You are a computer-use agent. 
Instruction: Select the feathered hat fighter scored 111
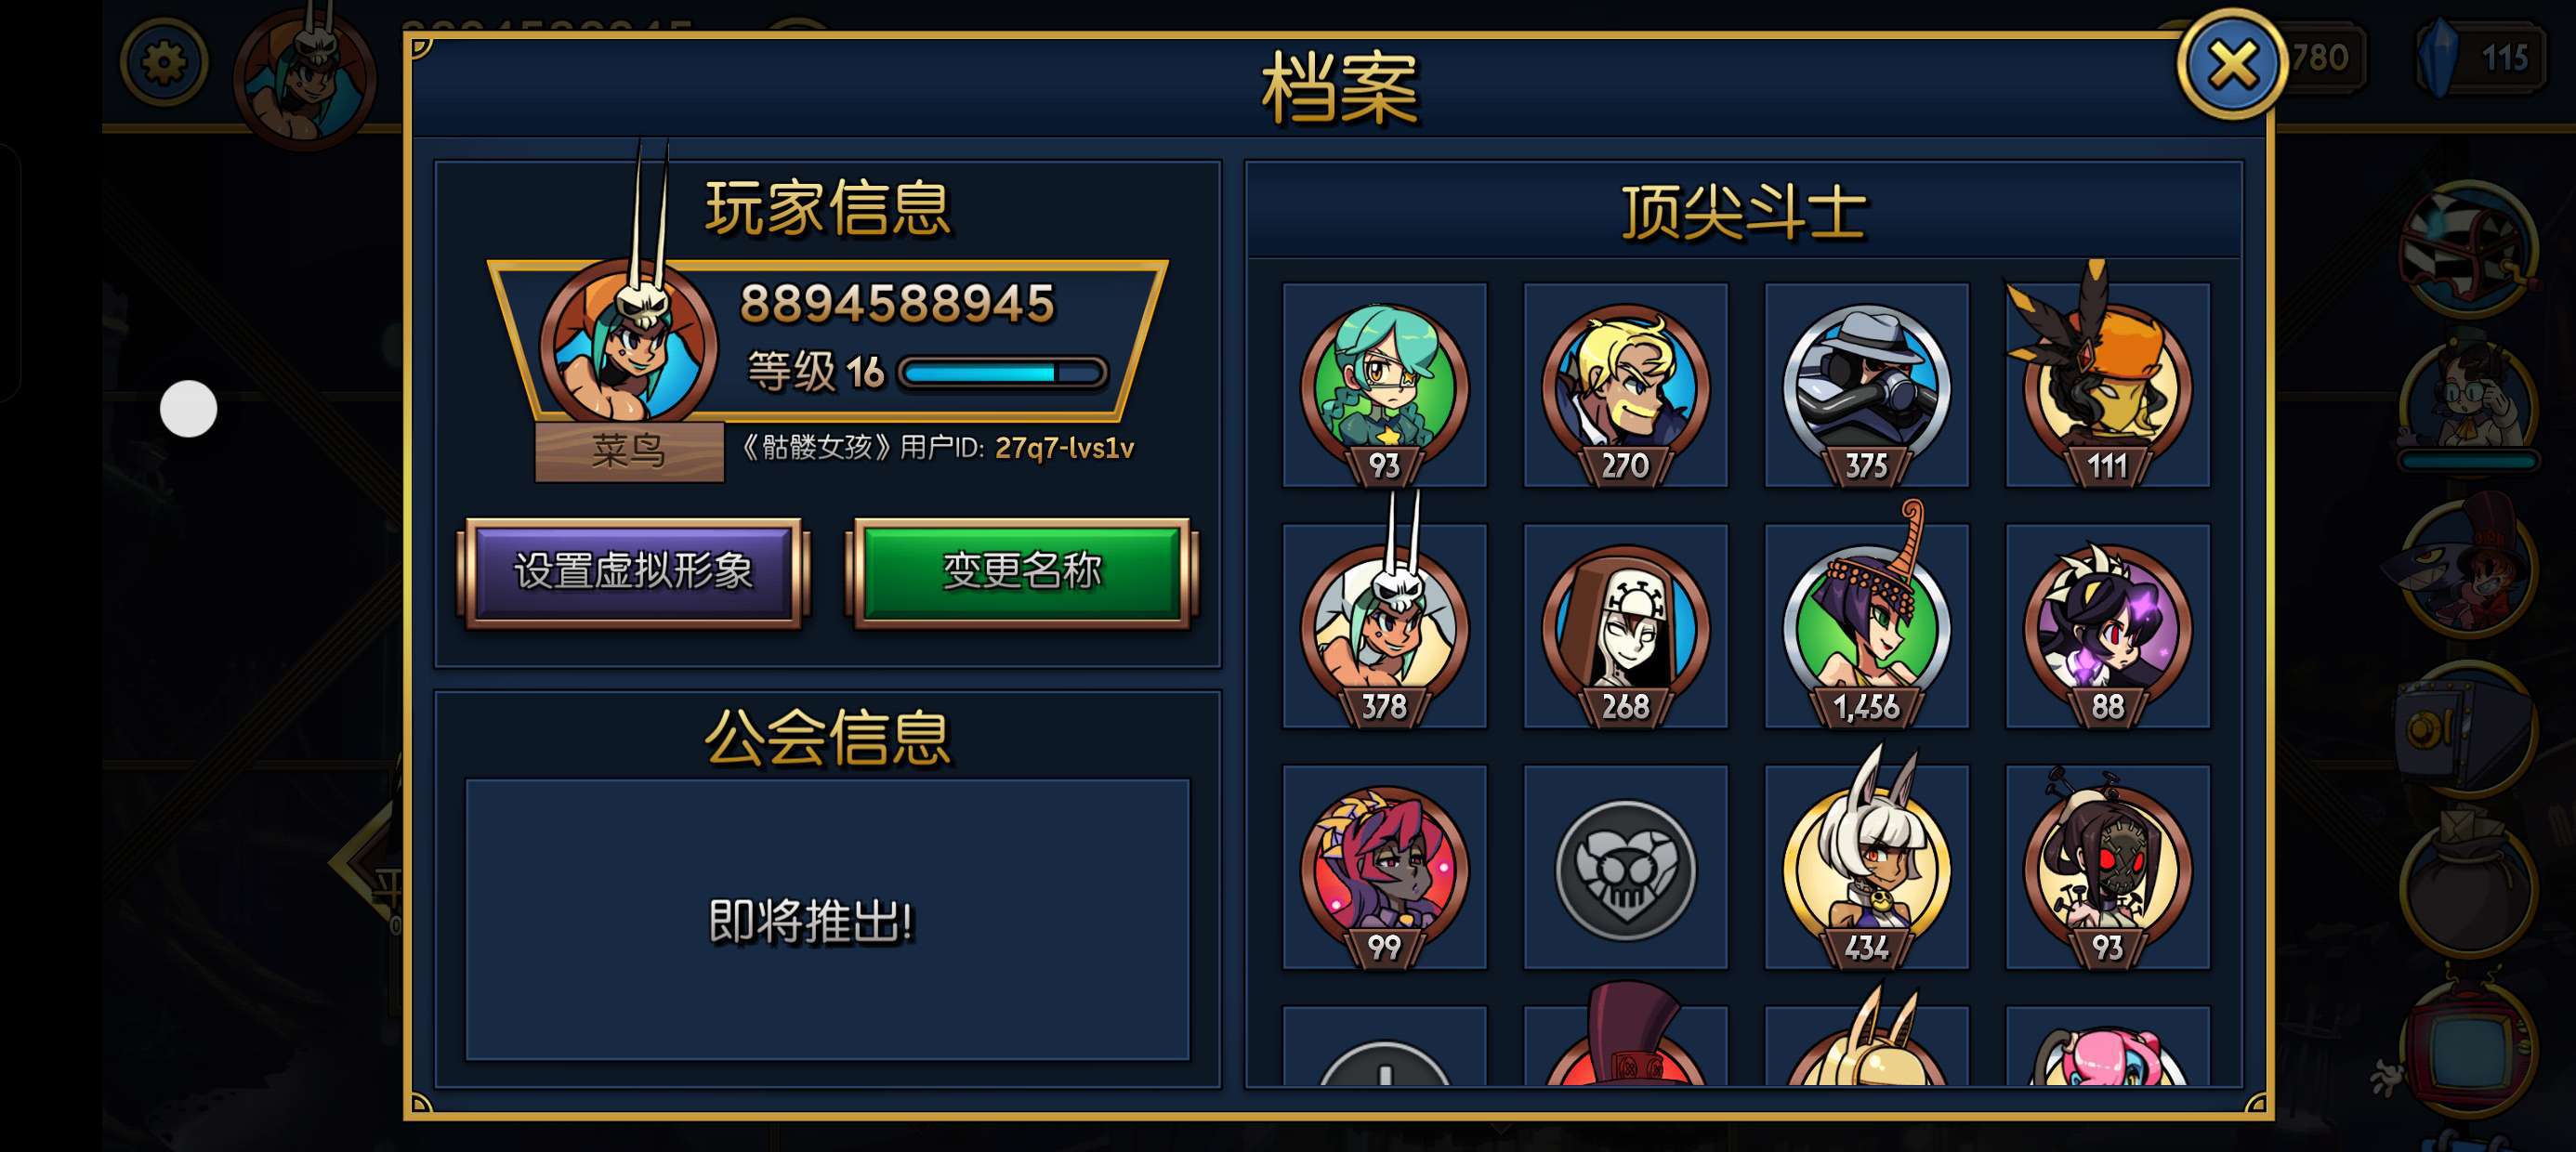(x=2107, y=386)
